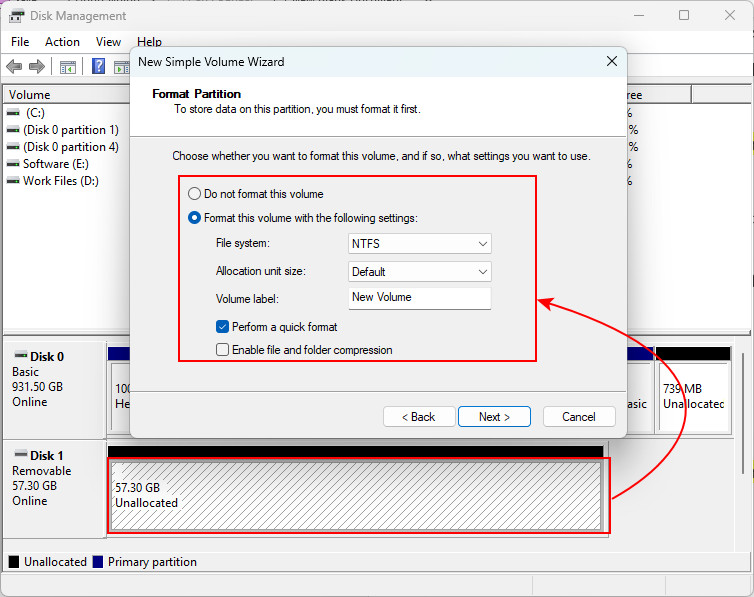Click the vertical scrollbar in disk pane
The width and height of the screenshot is (754, 597).
pyautogui.click(x=744, y=413)
